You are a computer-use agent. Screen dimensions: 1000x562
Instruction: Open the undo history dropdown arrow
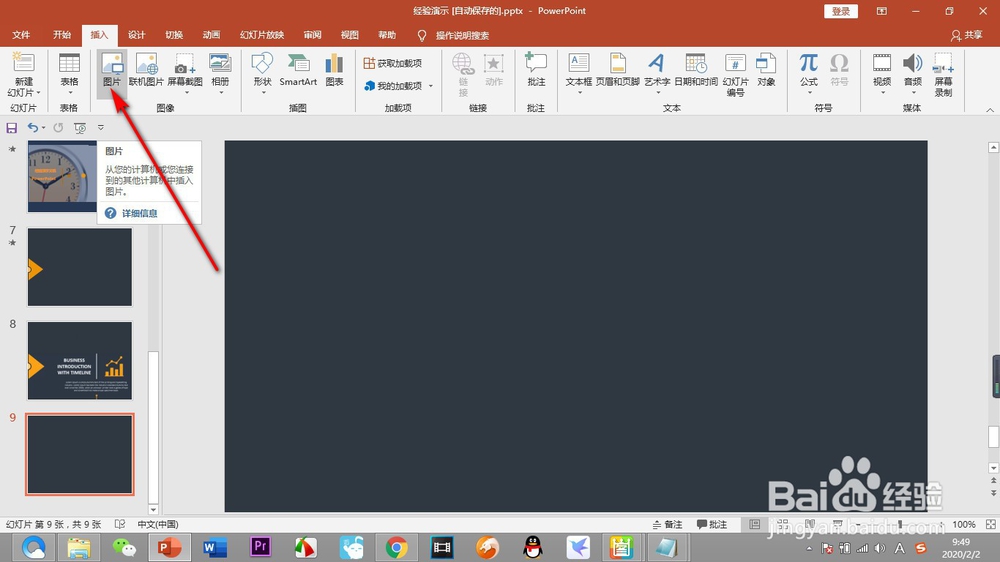pos(43,128)
